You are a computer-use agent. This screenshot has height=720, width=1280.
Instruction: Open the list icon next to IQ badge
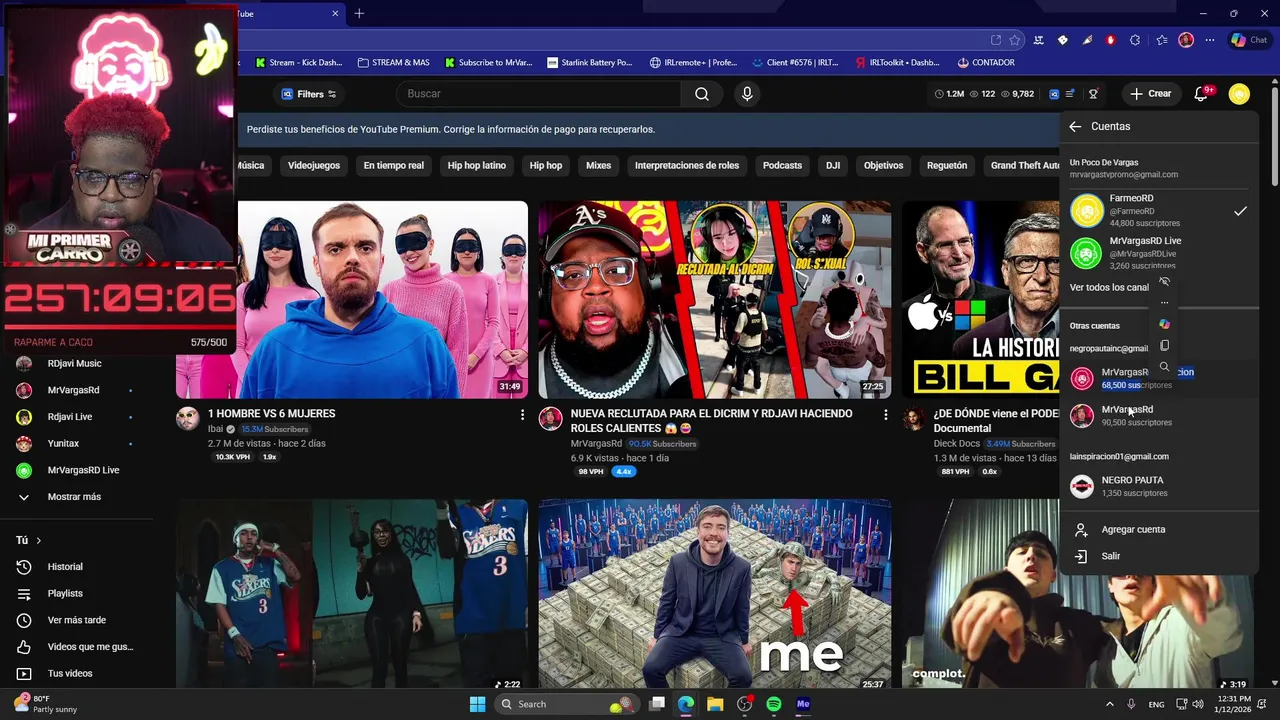tap(1070, 94)
